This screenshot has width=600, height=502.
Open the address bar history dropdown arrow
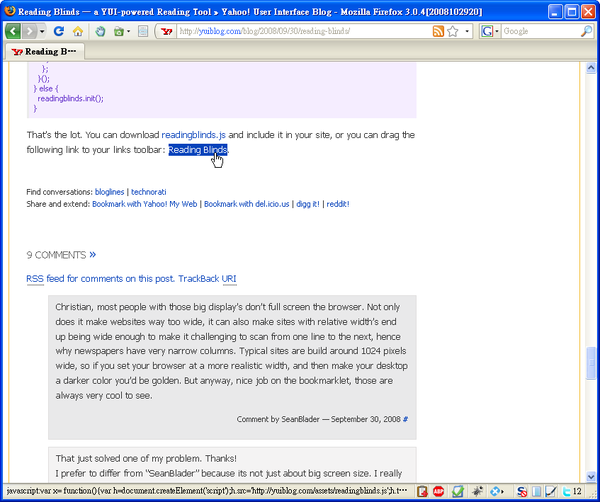coord(467,31)
